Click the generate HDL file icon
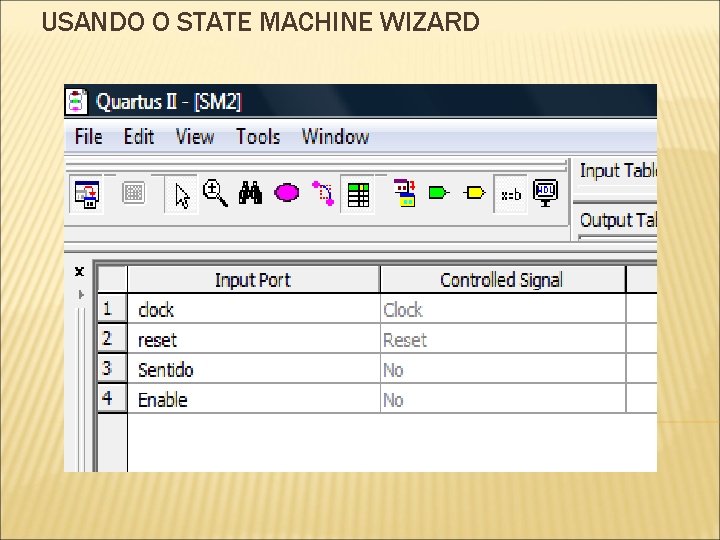Screen dimensions: 720x540 [546, 193]
